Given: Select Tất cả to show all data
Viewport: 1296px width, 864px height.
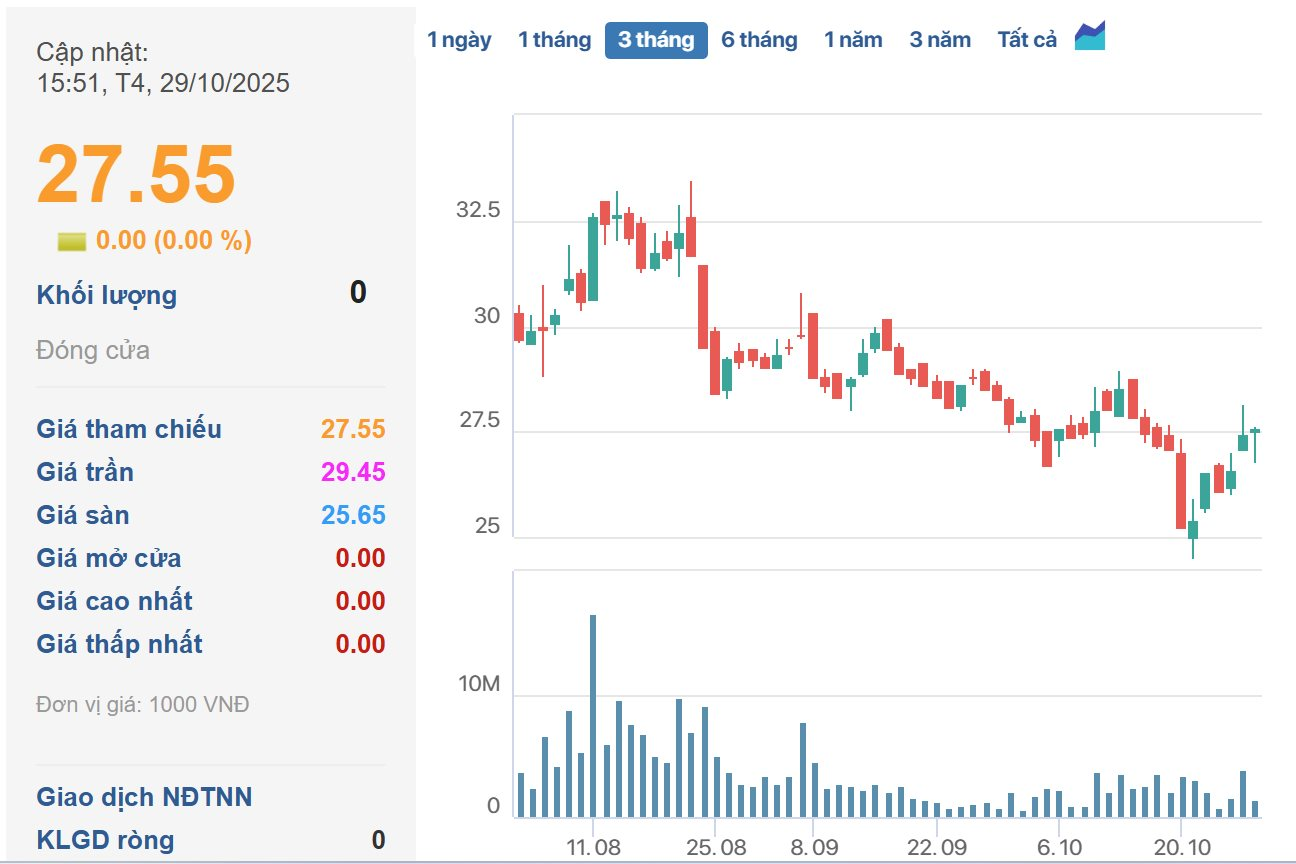Looking at the screenshot, I should tap(1027, 40).
